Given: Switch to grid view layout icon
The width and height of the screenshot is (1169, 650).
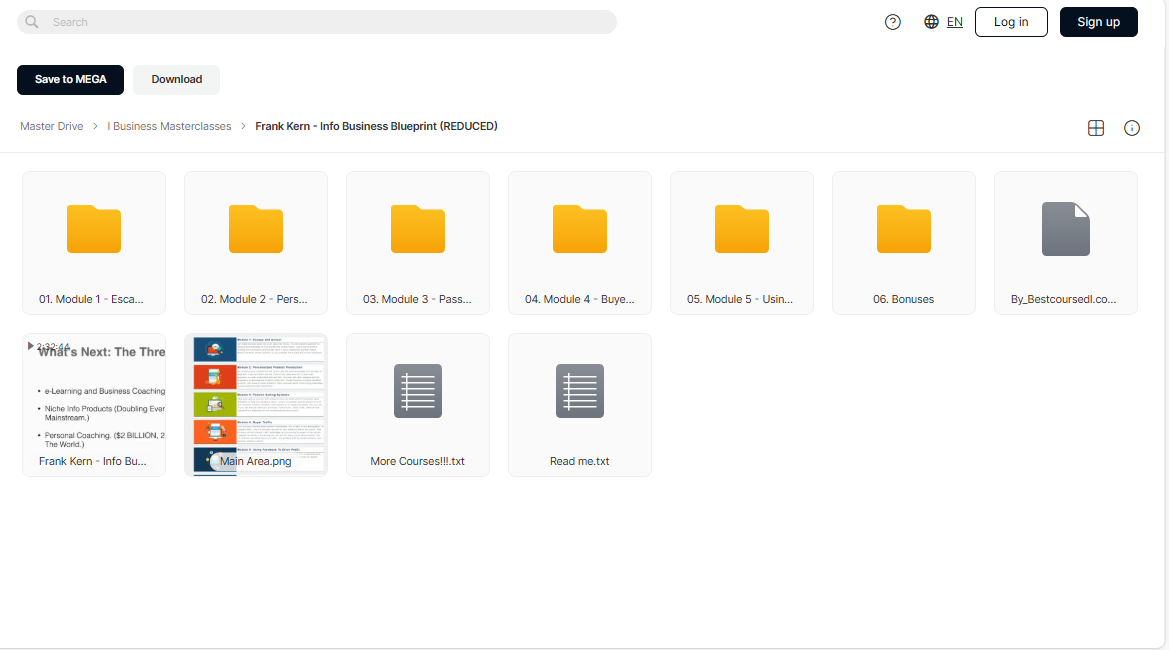Looking at the screenshot, I should pos(1096,128).
